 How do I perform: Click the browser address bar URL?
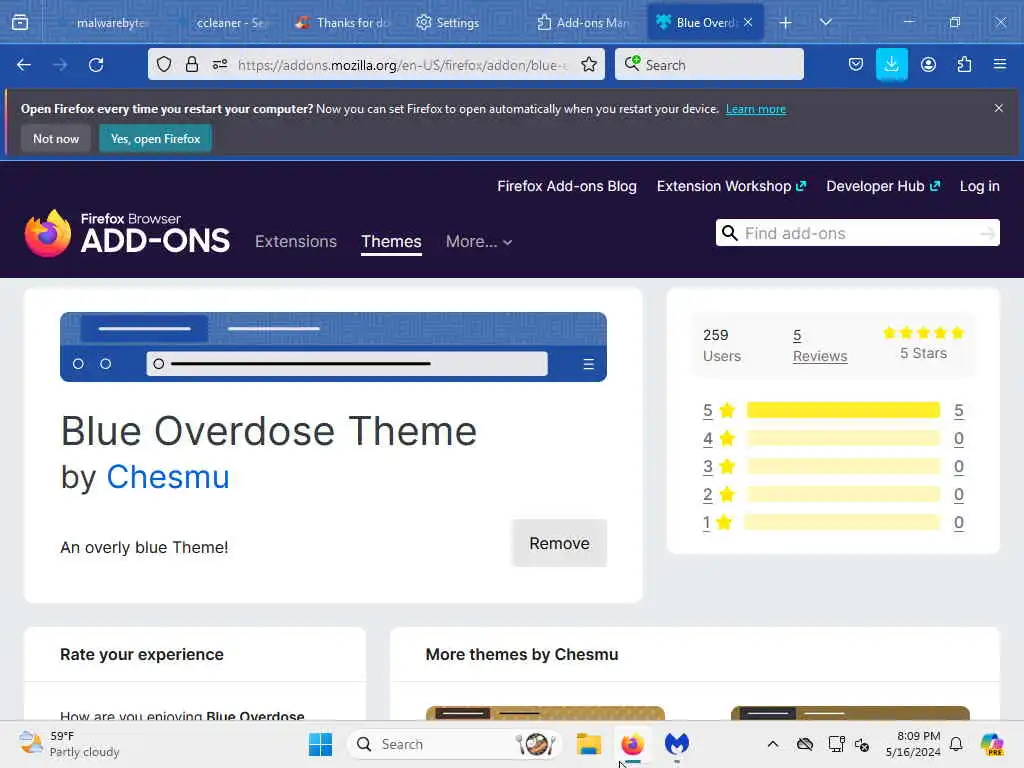tap(403, 65)
